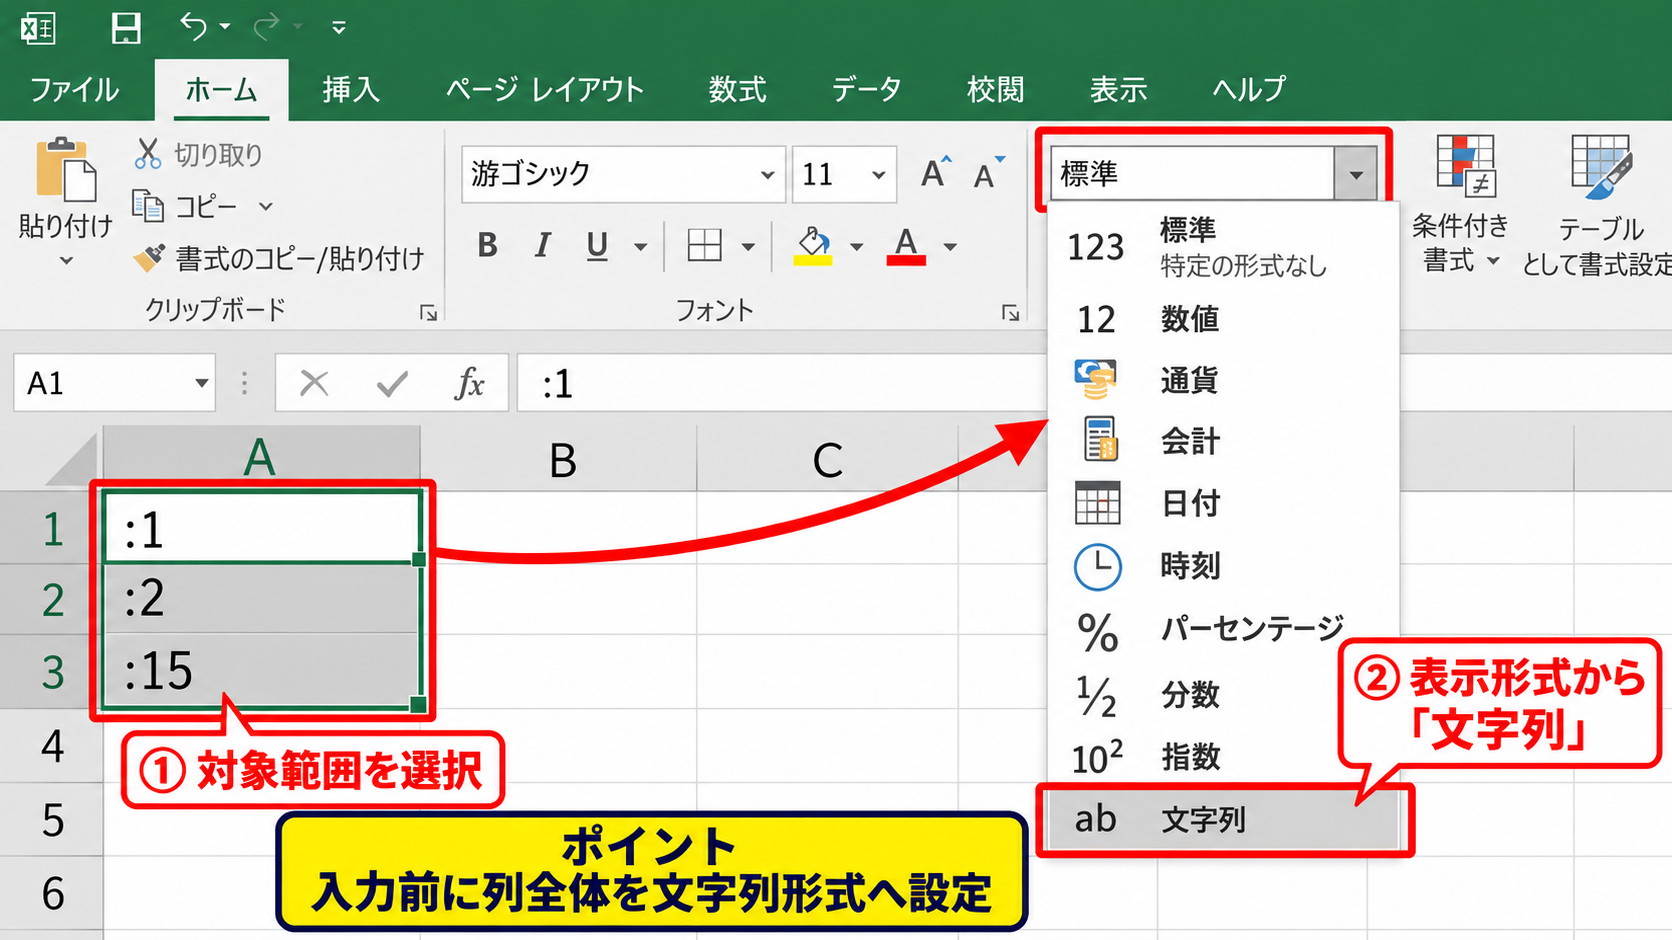Switch to the ページ レイアウト tab
This screenshot has width=1672, height=940.
coord(545,90)
